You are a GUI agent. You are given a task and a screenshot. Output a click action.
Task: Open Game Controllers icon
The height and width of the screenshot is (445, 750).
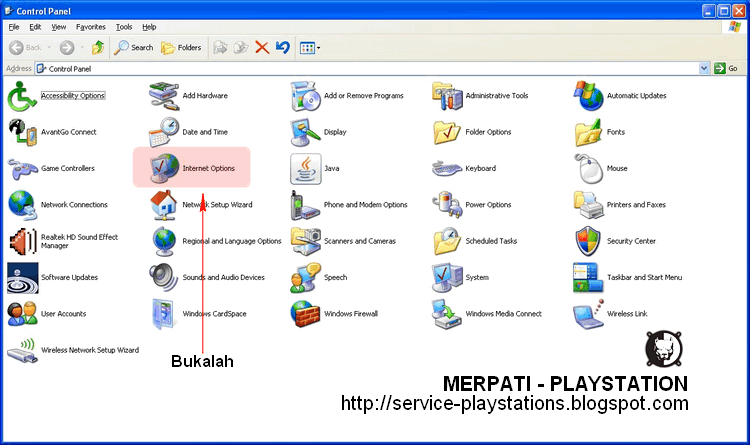(22, 168)
